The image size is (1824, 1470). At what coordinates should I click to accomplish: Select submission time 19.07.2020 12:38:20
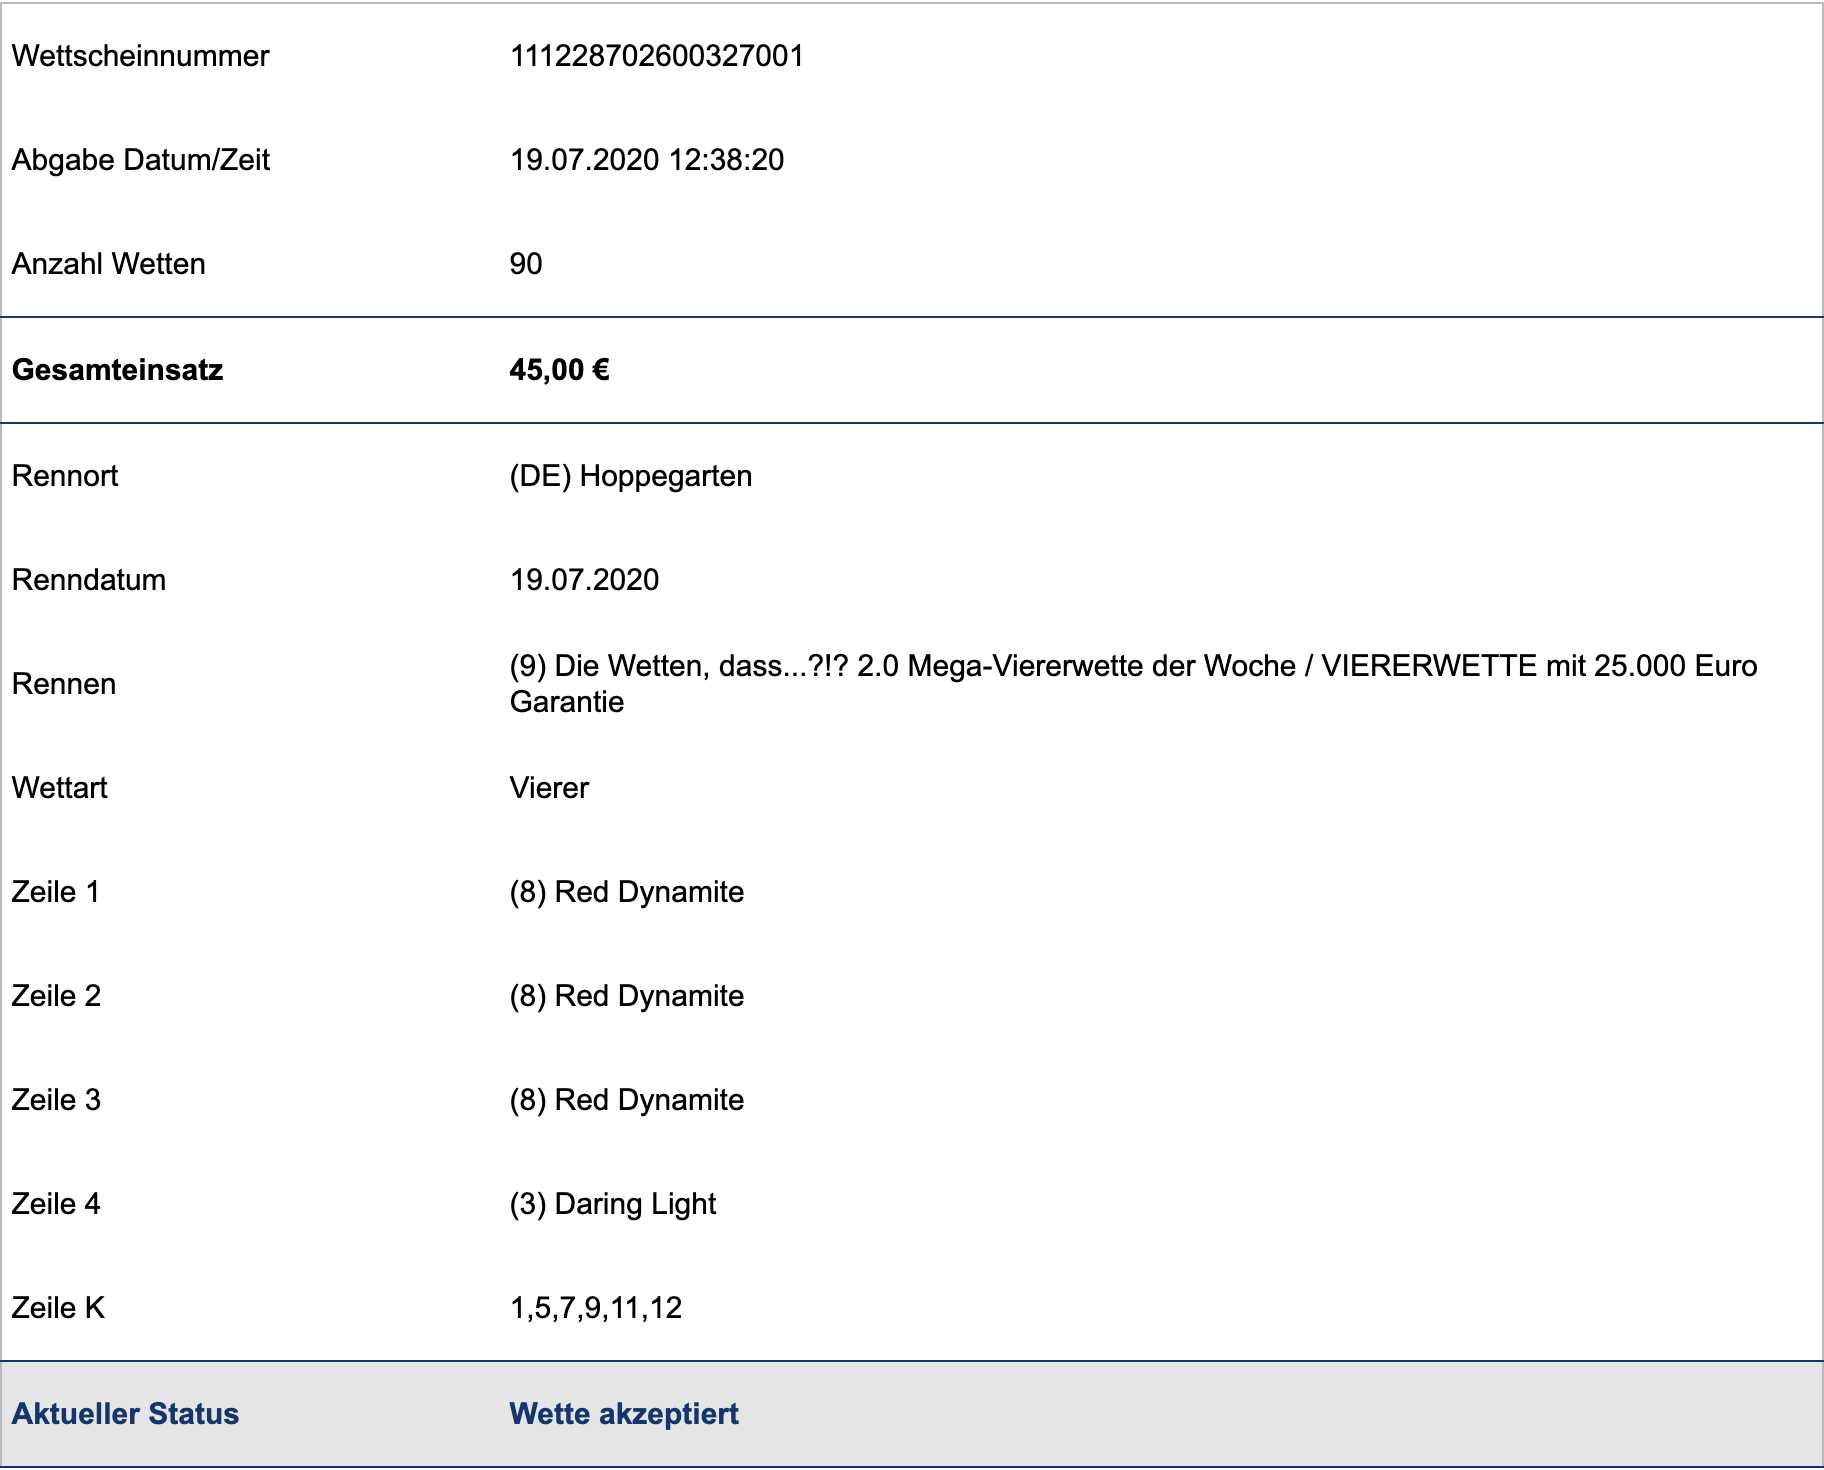647,160
